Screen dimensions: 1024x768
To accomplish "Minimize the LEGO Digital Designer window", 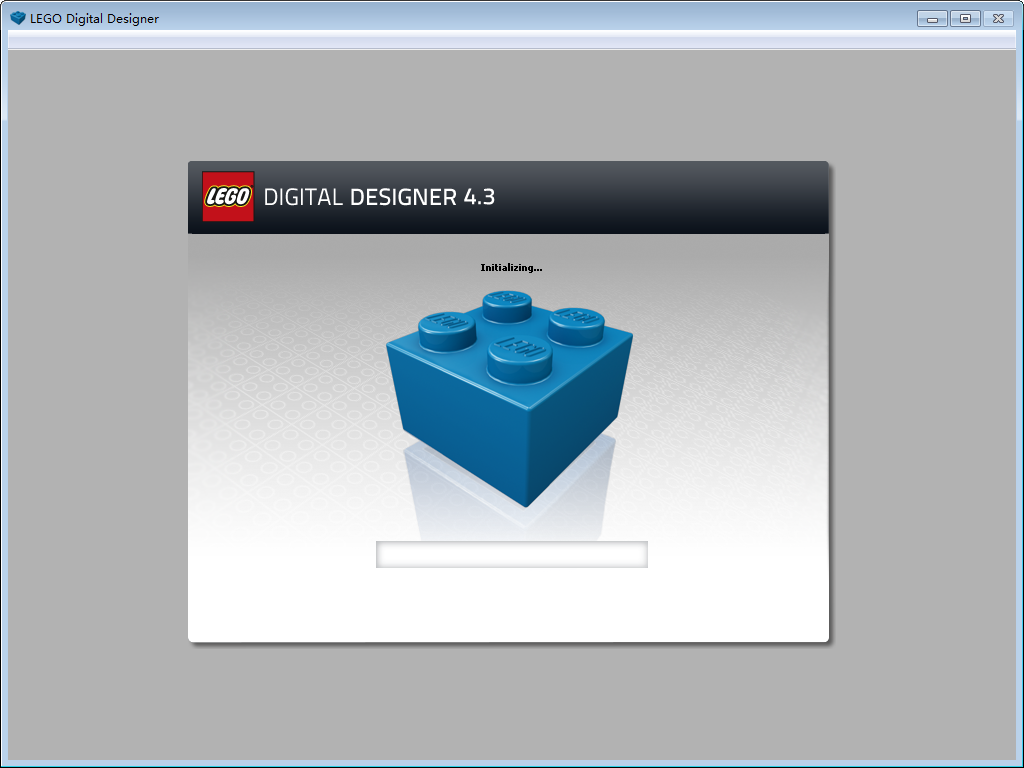I will (932, 19).
